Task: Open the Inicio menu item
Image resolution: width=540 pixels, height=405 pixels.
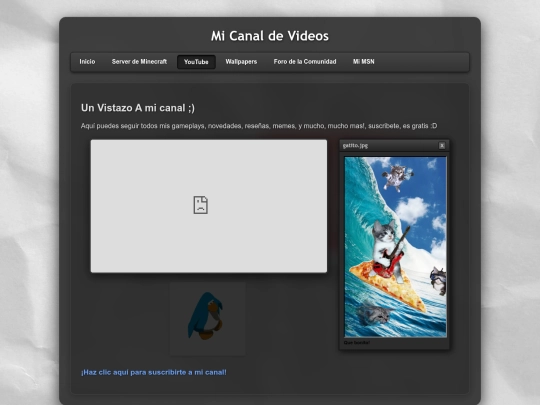Action: 87,62
